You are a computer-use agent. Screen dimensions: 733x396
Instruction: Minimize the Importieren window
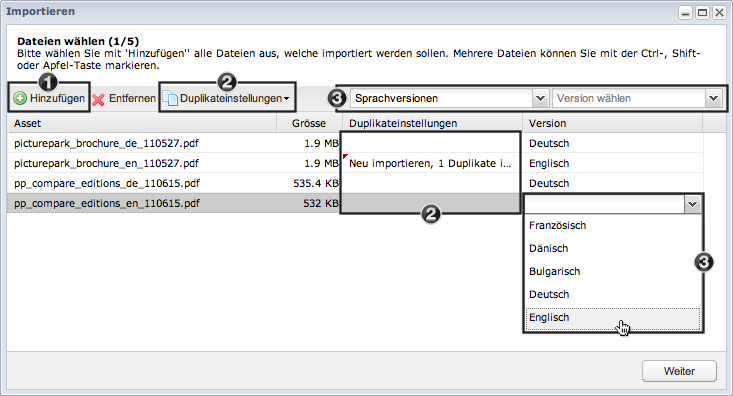point(685,13)
